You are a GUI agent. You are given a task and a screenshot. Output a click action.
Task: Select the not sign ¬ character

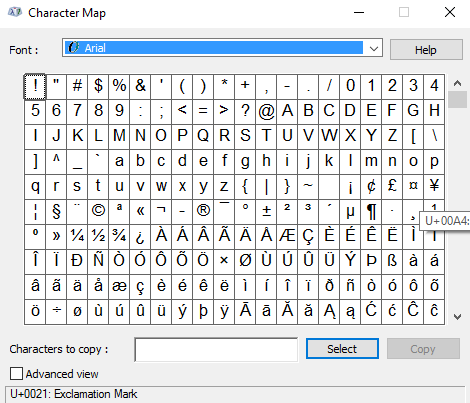click(161, 212)
